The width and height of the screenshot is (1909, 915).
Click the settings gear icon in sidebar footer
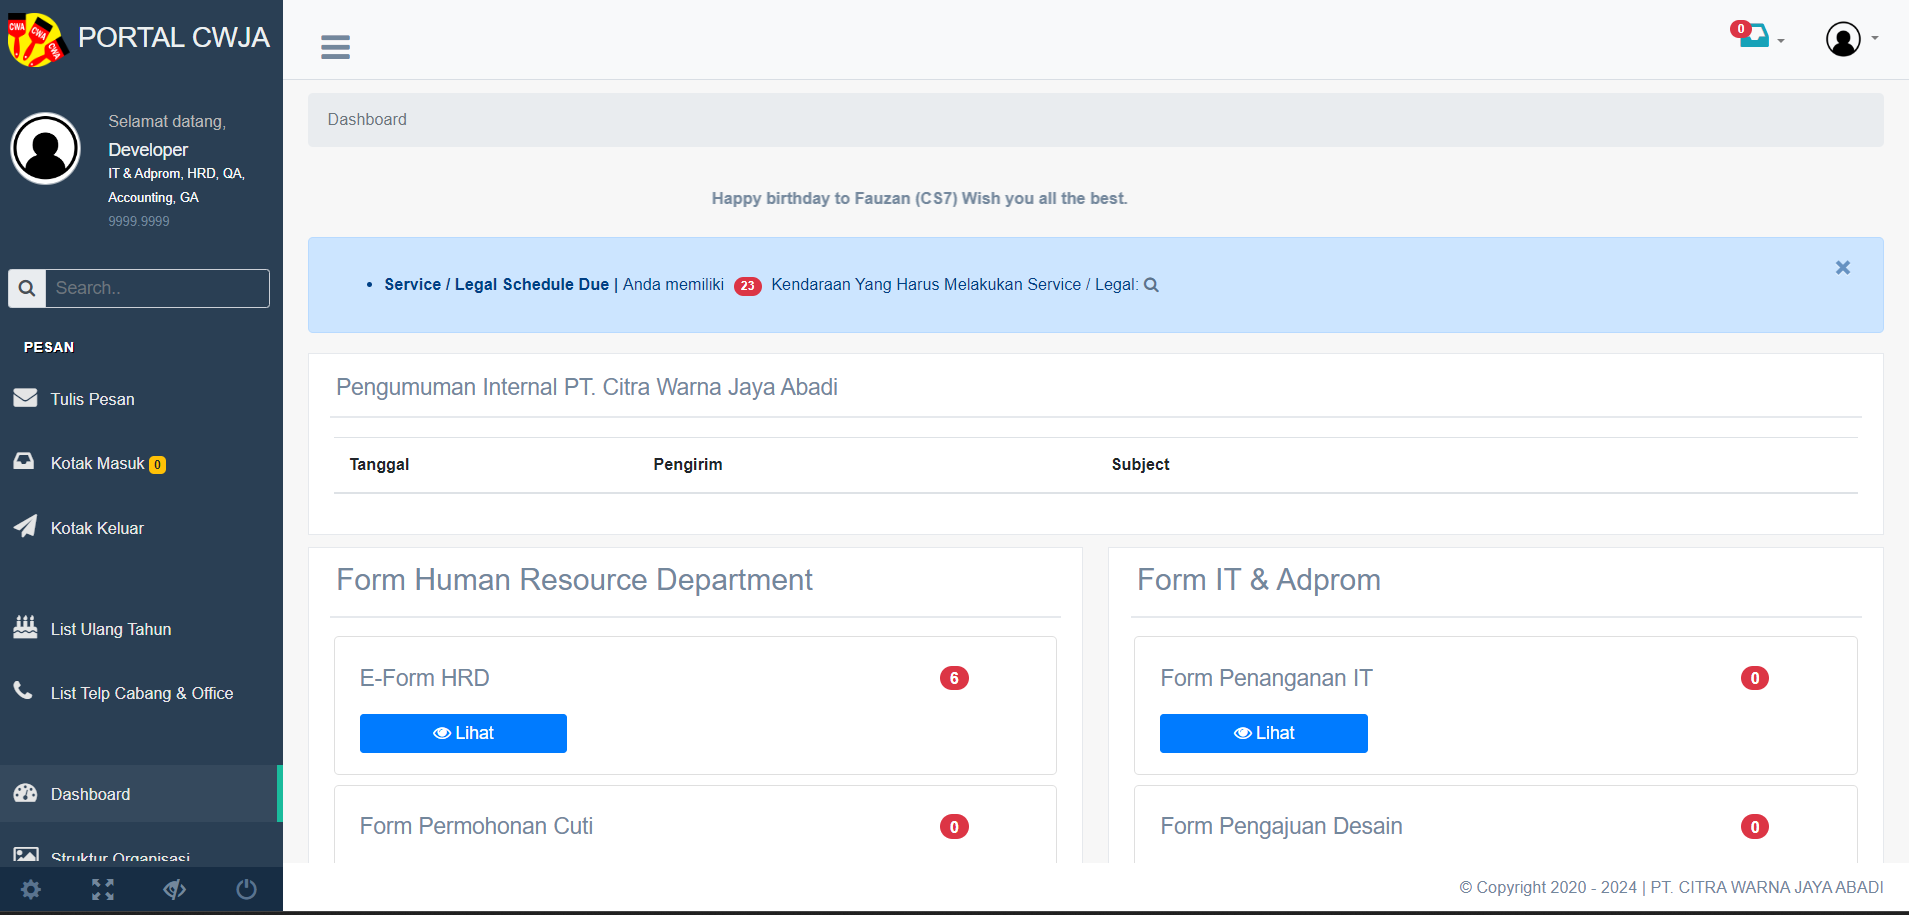pyautogui.click(x=31, y=889)
